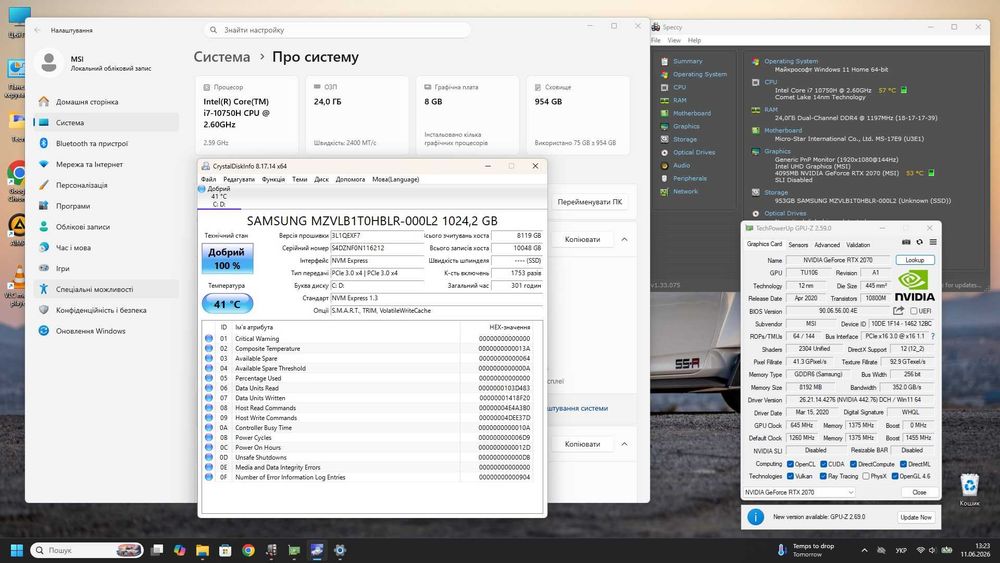Click the GPU-Z refresh icon
This screenshot has height=563, width=1000.
920,242
